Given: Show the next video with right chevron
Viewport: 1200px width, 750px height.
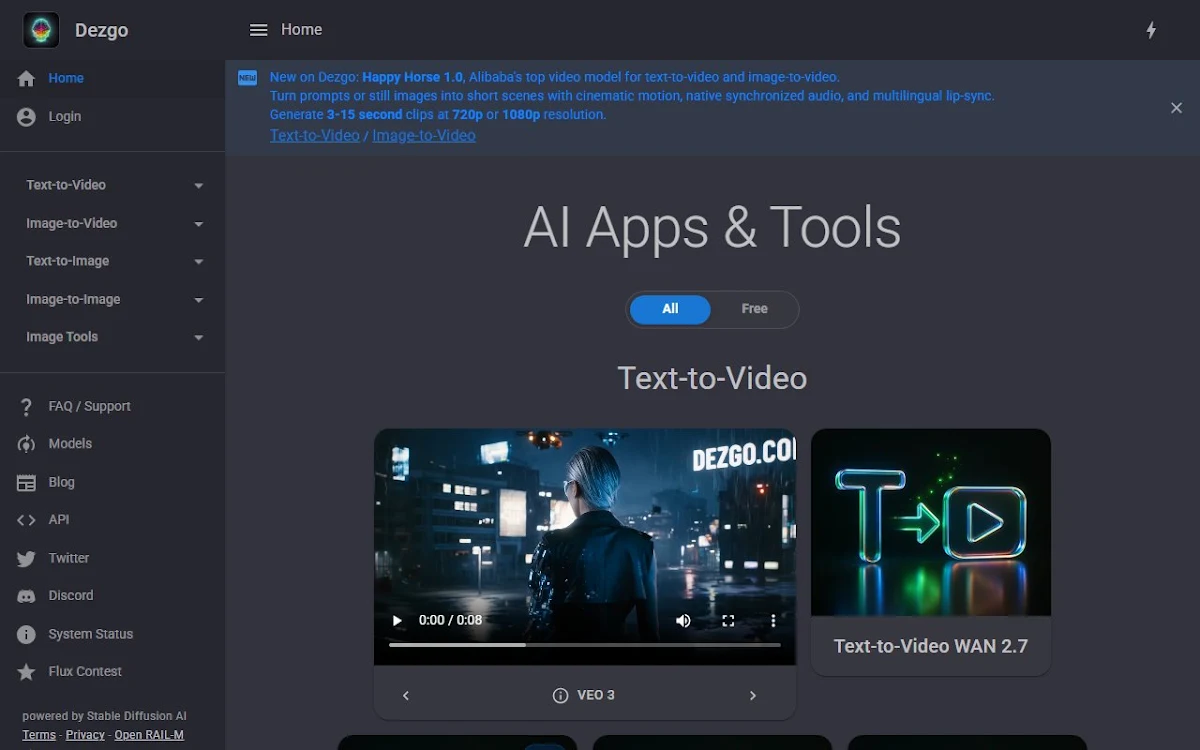Looking at the screenshot, I should click(x=753, y=695).
